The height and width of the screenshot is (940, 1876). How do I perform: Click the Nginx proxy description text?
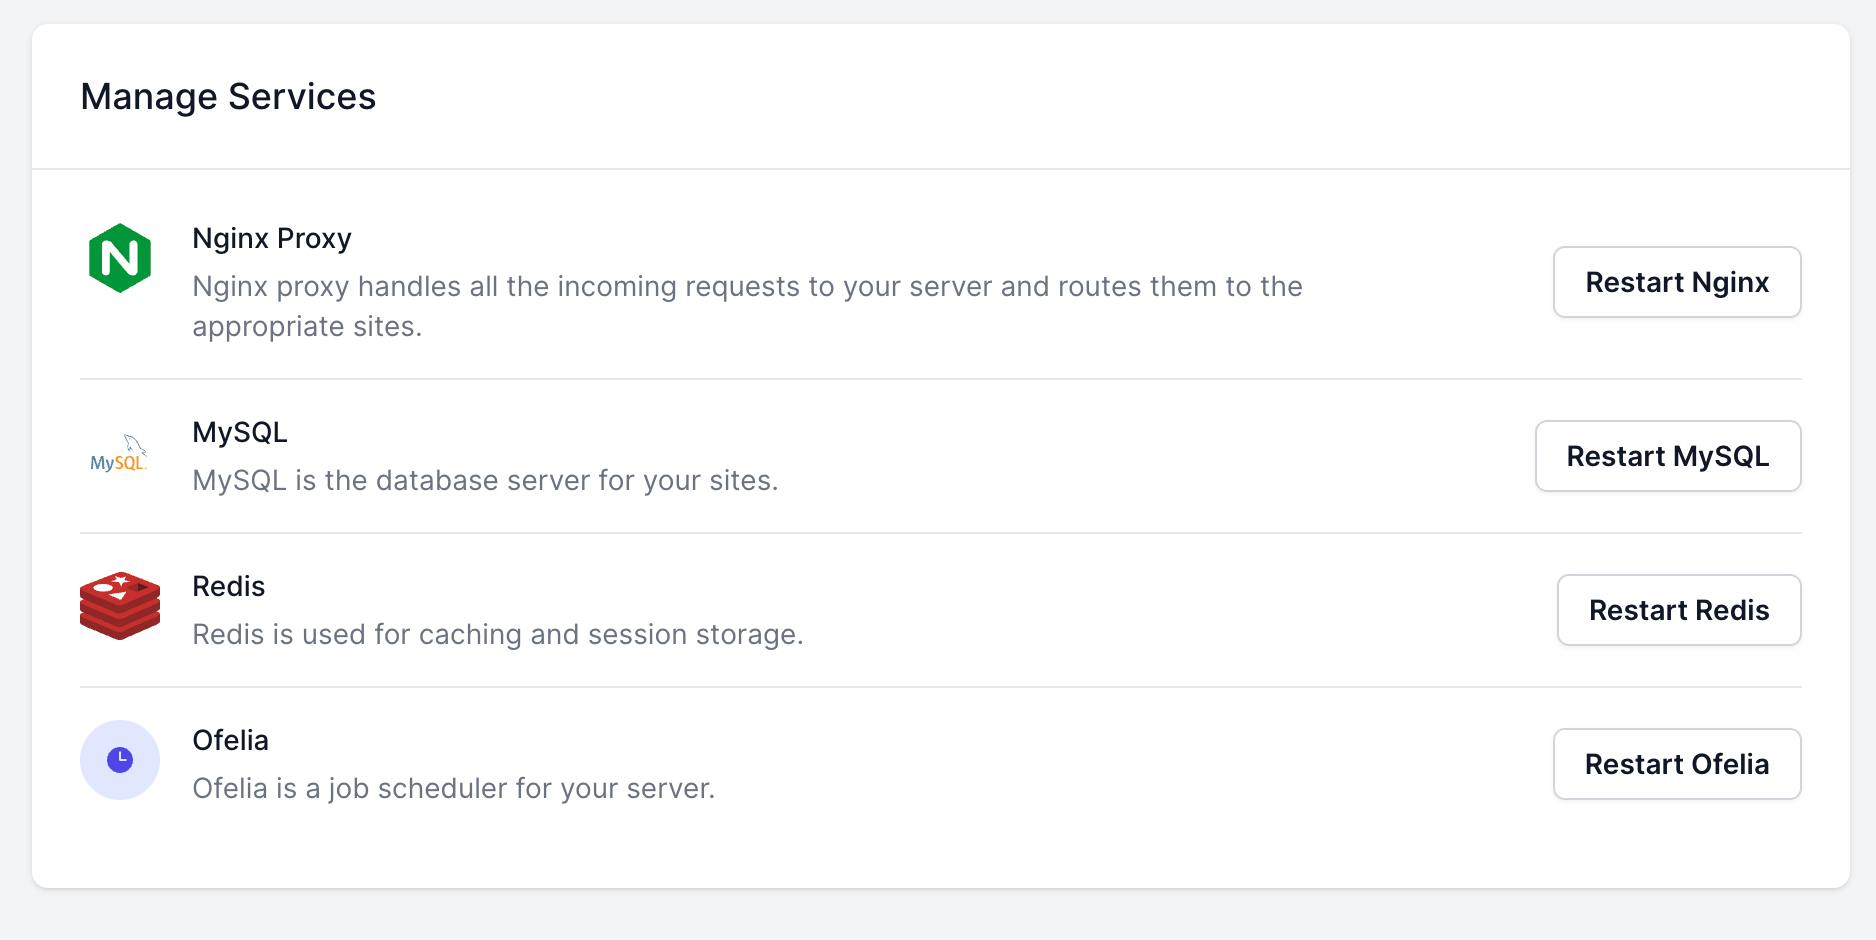point(747,306)
